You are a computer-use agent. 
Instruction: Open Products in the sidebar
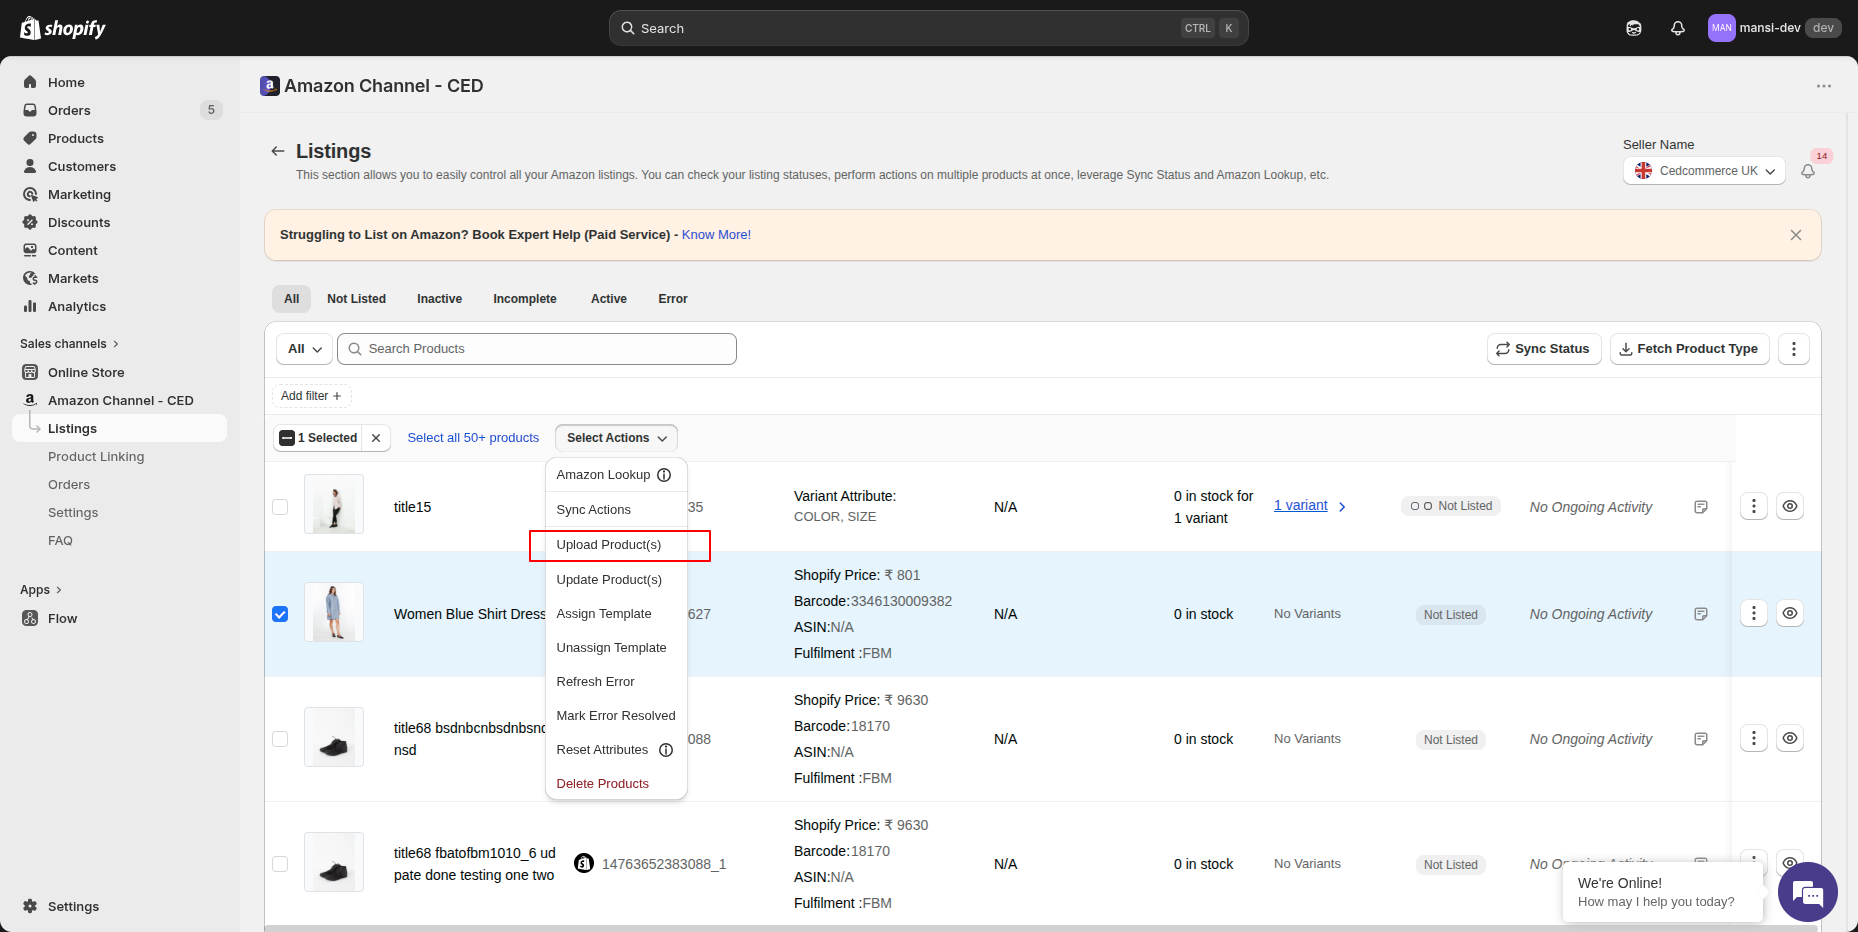pos(76,138)
